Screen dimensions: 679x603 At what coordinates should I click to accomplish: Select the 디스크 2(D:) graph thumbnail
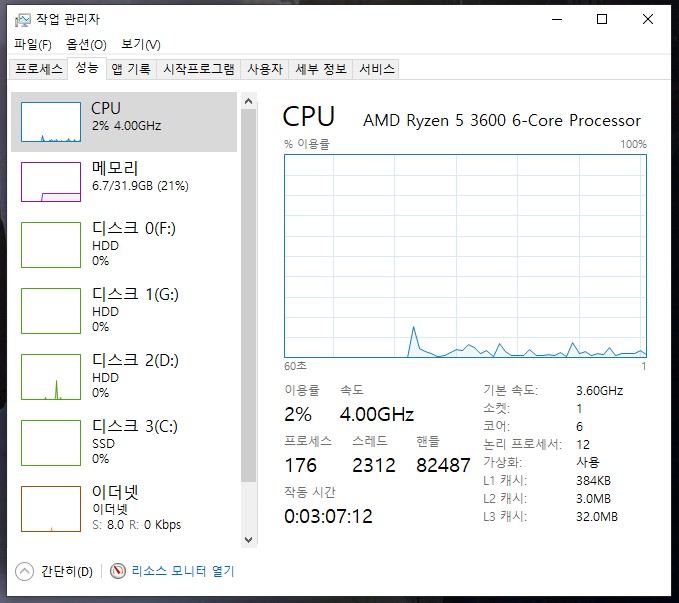coord(51,377)
